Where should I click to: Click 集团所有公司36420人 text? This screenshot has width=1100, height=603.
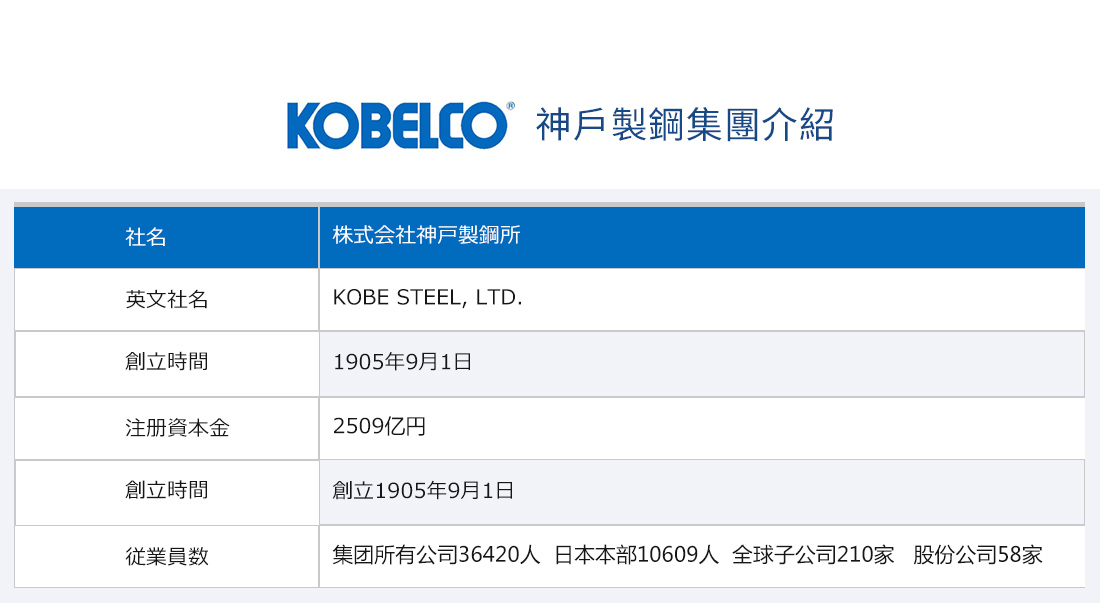(x=436, y=555)
